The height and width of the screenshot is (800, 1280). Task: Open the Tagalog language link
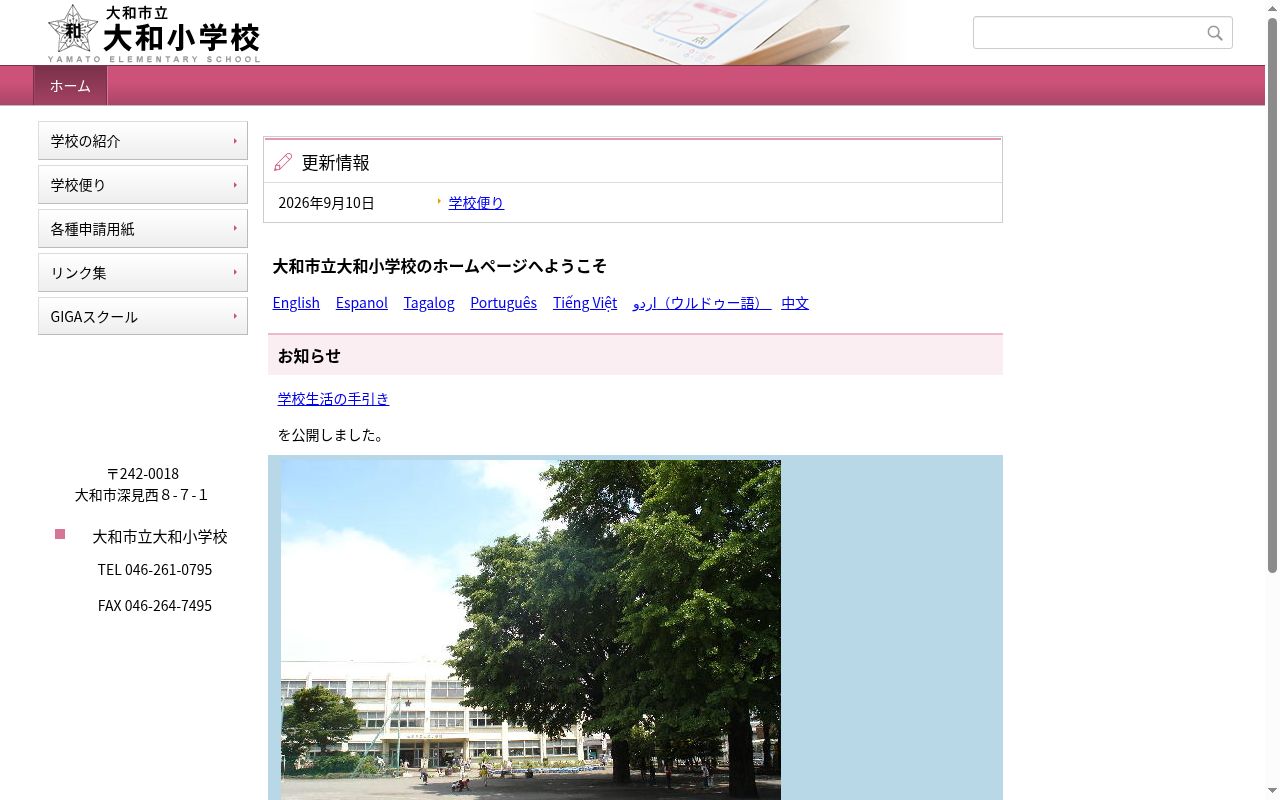[x=429, y=303]
